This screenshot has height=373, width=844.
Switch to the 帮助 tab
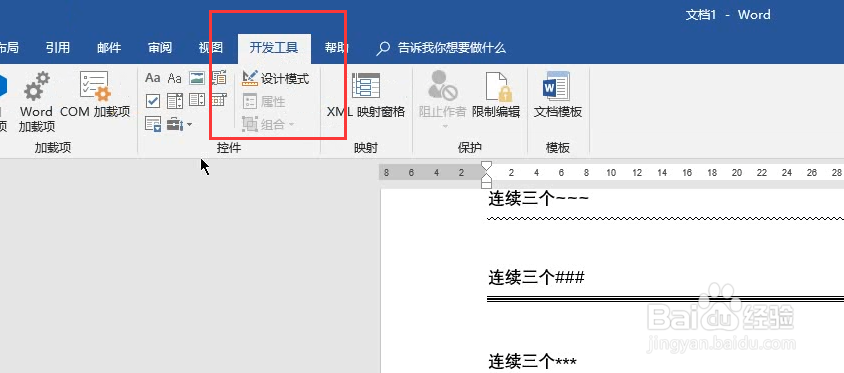click(x=336, y=48)
